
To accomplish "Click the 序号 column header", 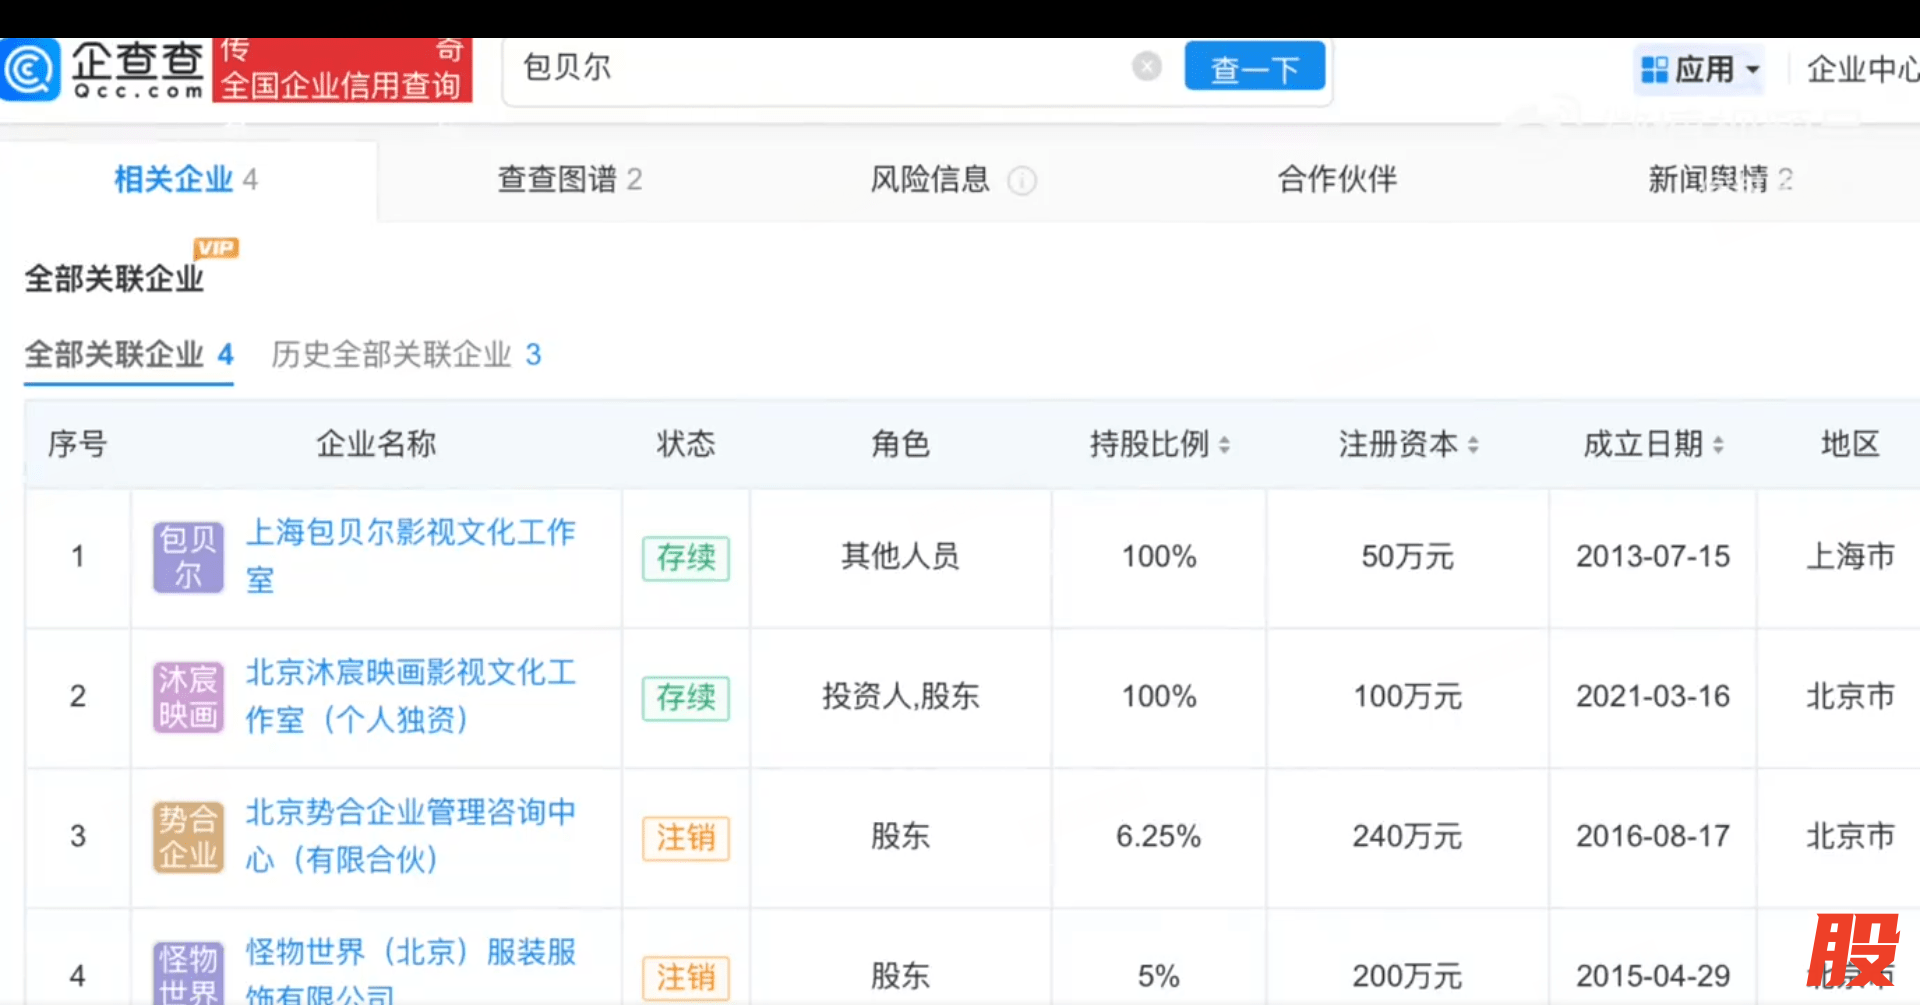I will click(x=77, y=444).
